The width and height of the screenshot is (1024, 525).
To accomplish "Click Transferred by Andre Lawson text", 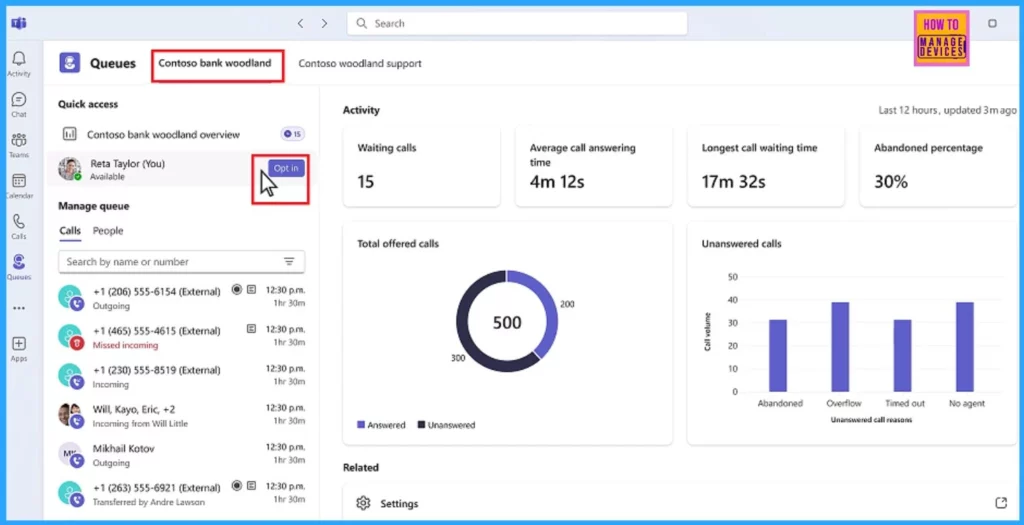I will (x=148, y=502).
